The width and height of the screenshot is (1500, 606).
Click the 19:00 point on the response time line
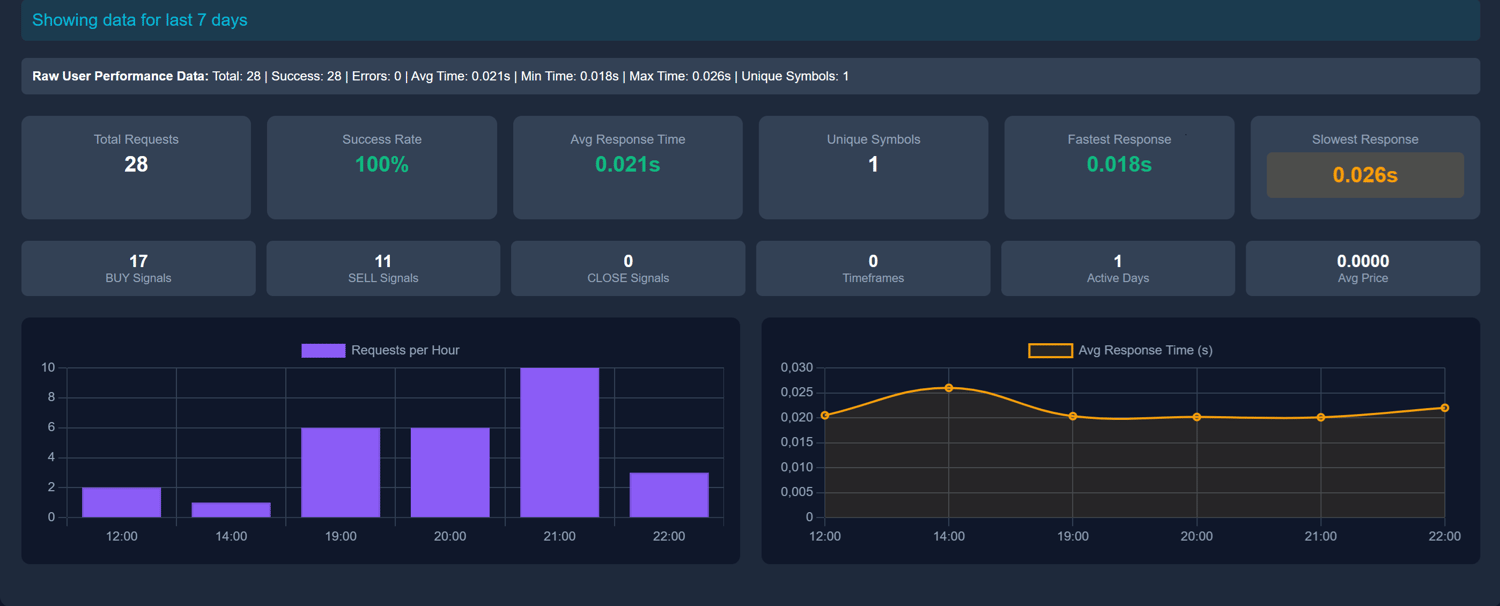pyautogui.click(x=1073, y=416)
